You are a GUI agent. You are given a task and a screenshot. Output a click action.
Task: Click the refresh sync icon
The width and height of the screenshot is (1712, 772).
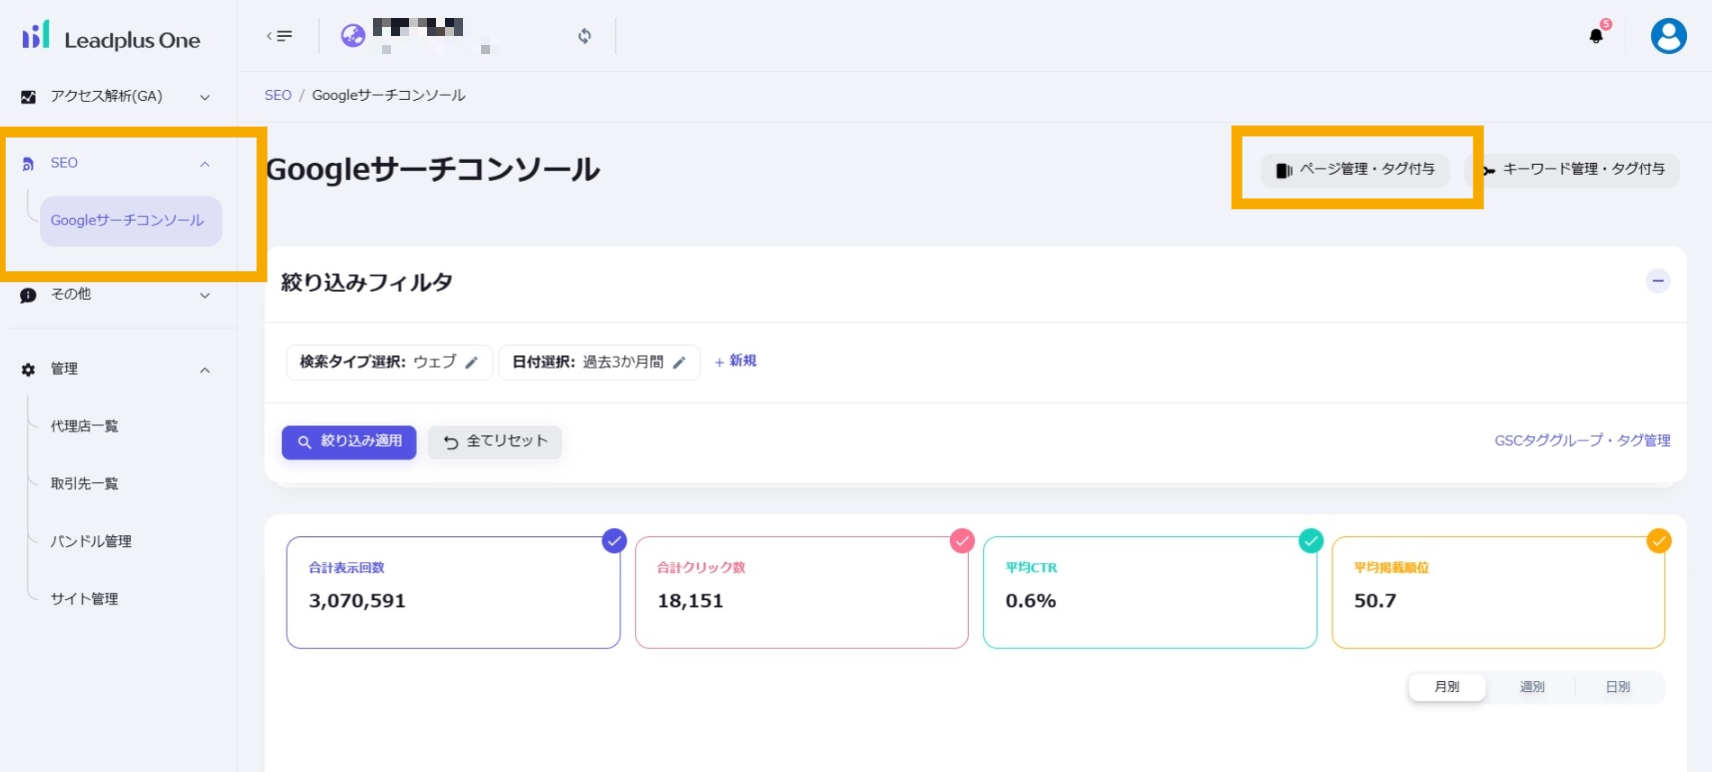pyautogui.click(x=584, y=36)
